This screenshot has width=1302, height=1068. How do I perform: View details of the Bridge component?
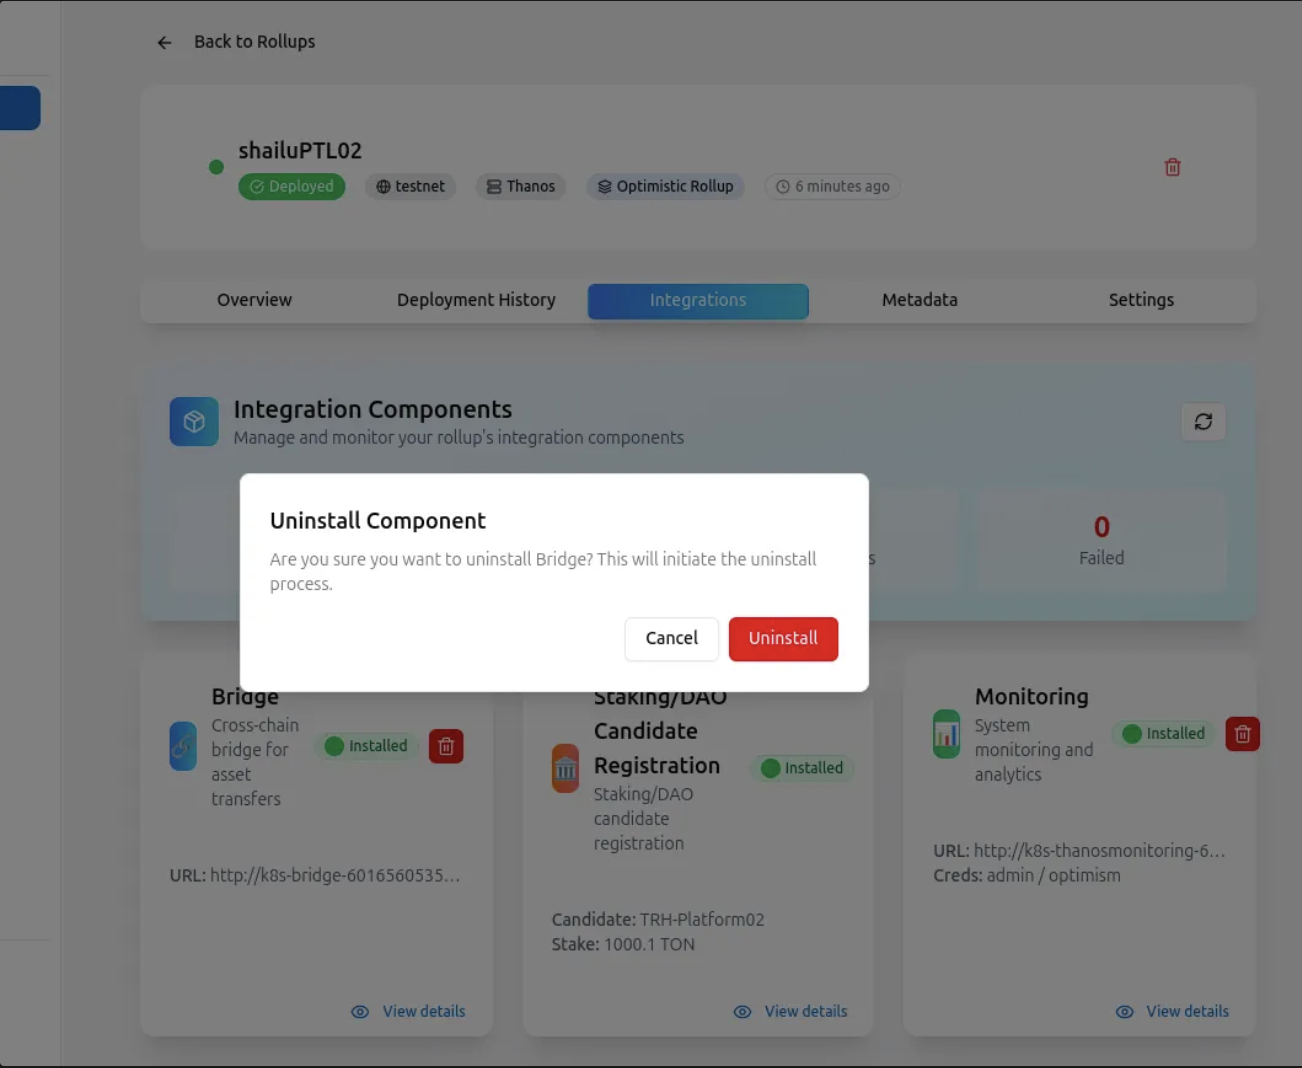point(408,1011)
